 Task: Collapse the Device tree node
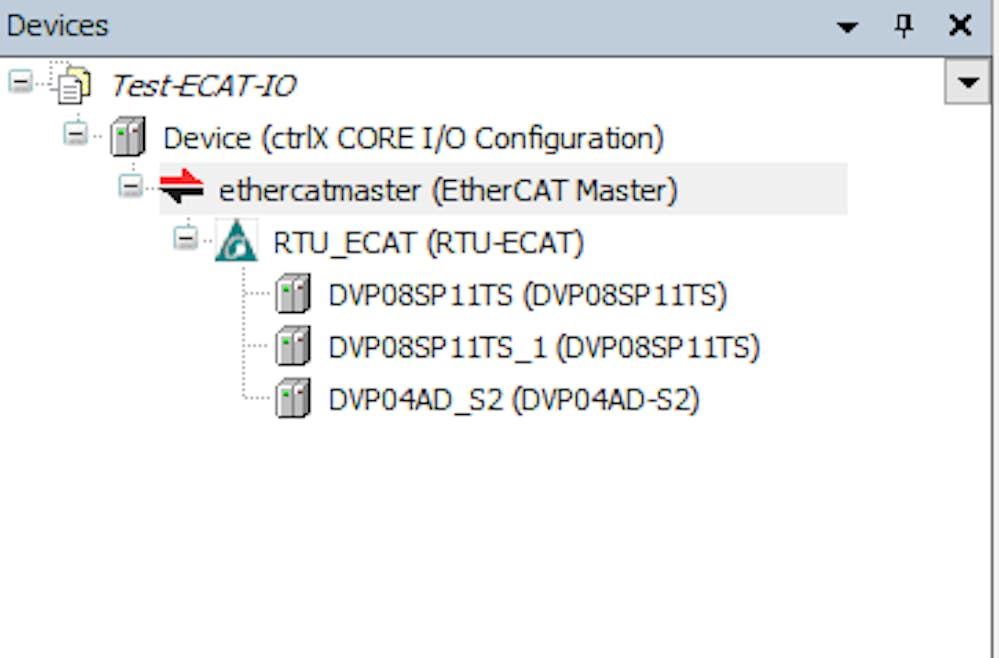tap(75, 133)
